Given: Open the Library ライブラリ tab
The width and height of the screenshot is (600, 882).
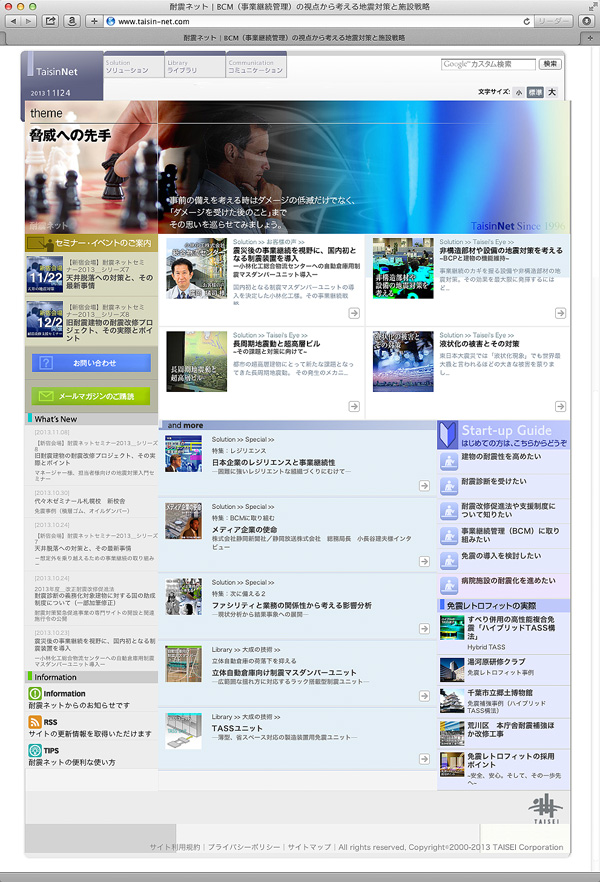Looking at the screenshot, I should click(x=195, y=66).
